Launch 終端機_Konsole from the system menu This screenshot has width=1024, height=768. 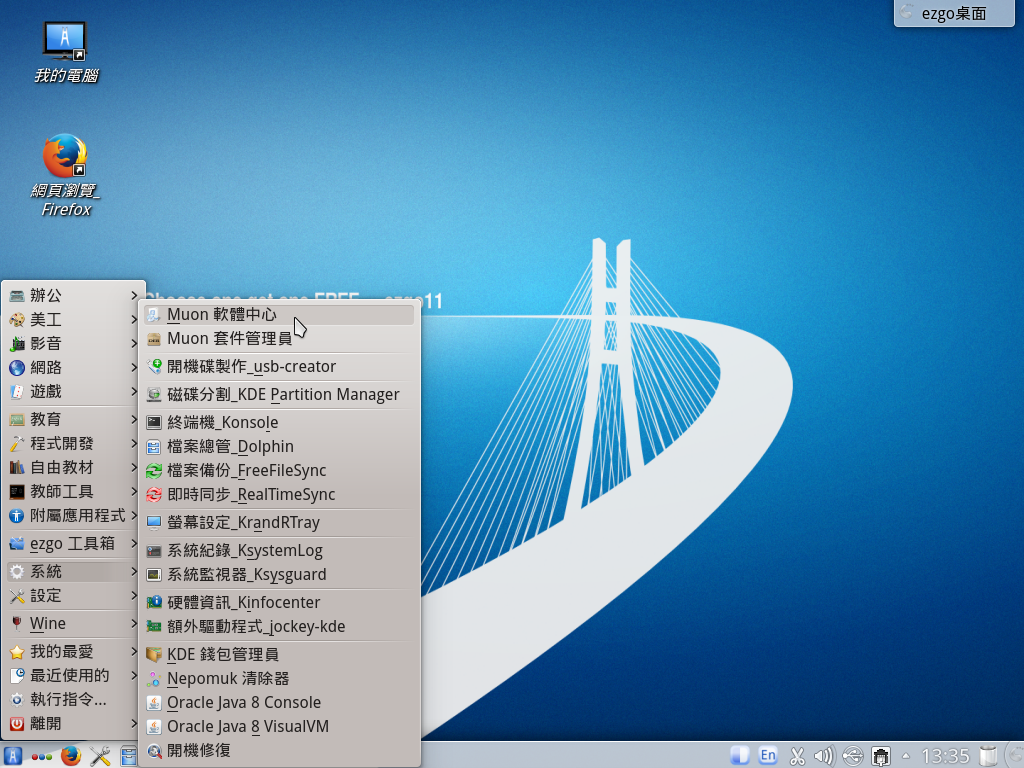(x=222, y=422)
